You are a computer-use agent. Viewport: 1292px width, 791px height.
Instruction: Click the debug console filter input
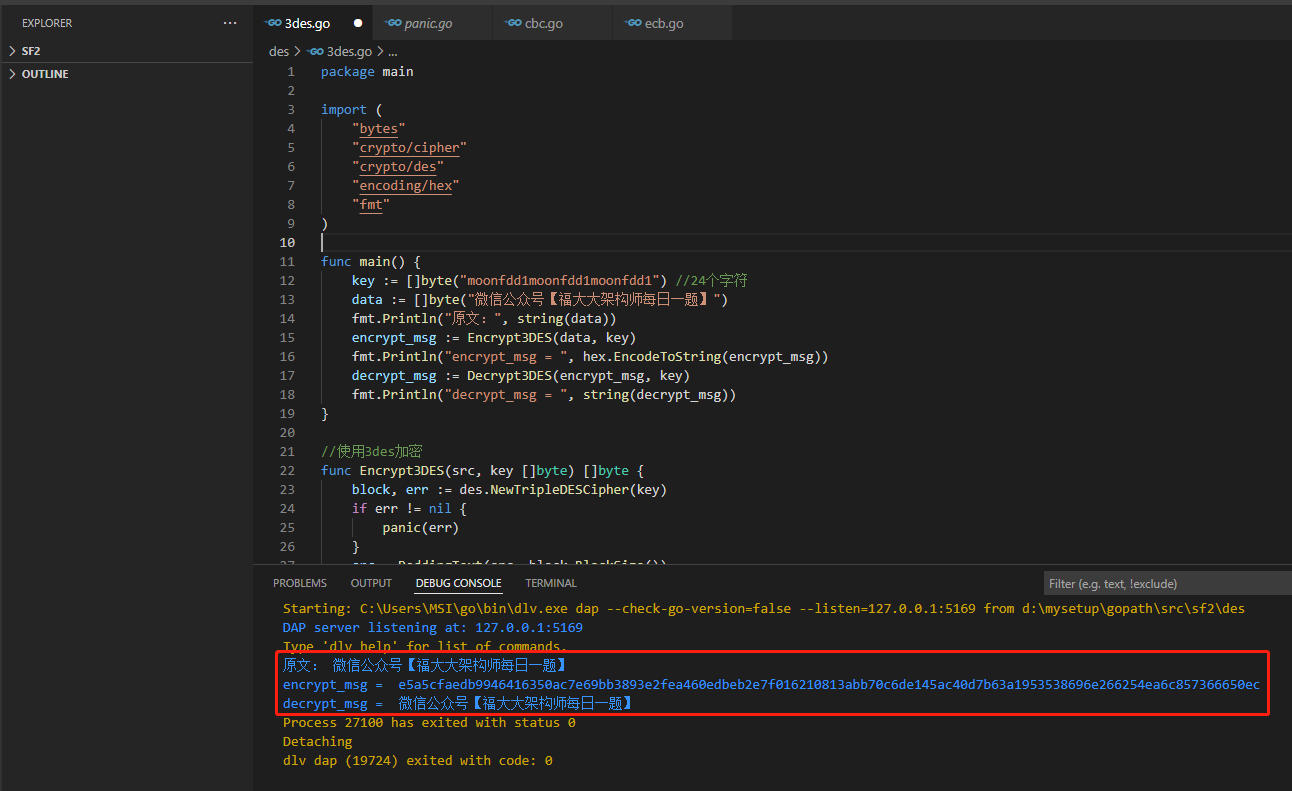point(1167,583)
